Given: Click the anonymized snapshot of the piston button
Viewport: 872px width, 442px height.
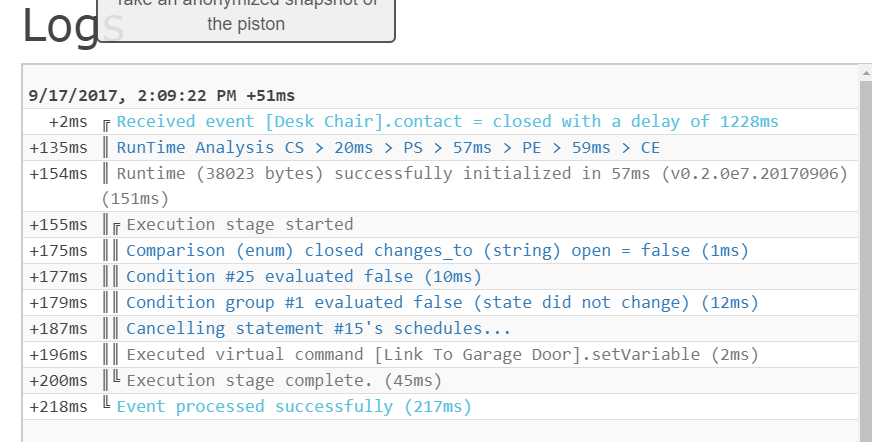Looking at the screenshot, I should 246,19.
